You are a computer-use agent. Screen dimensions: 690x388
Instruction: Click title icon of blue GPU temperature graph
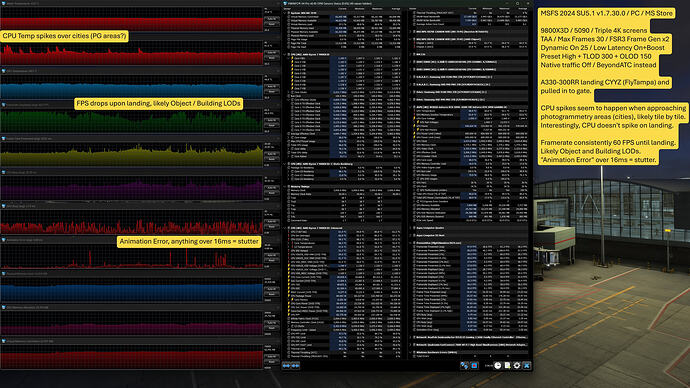(4, 71)
